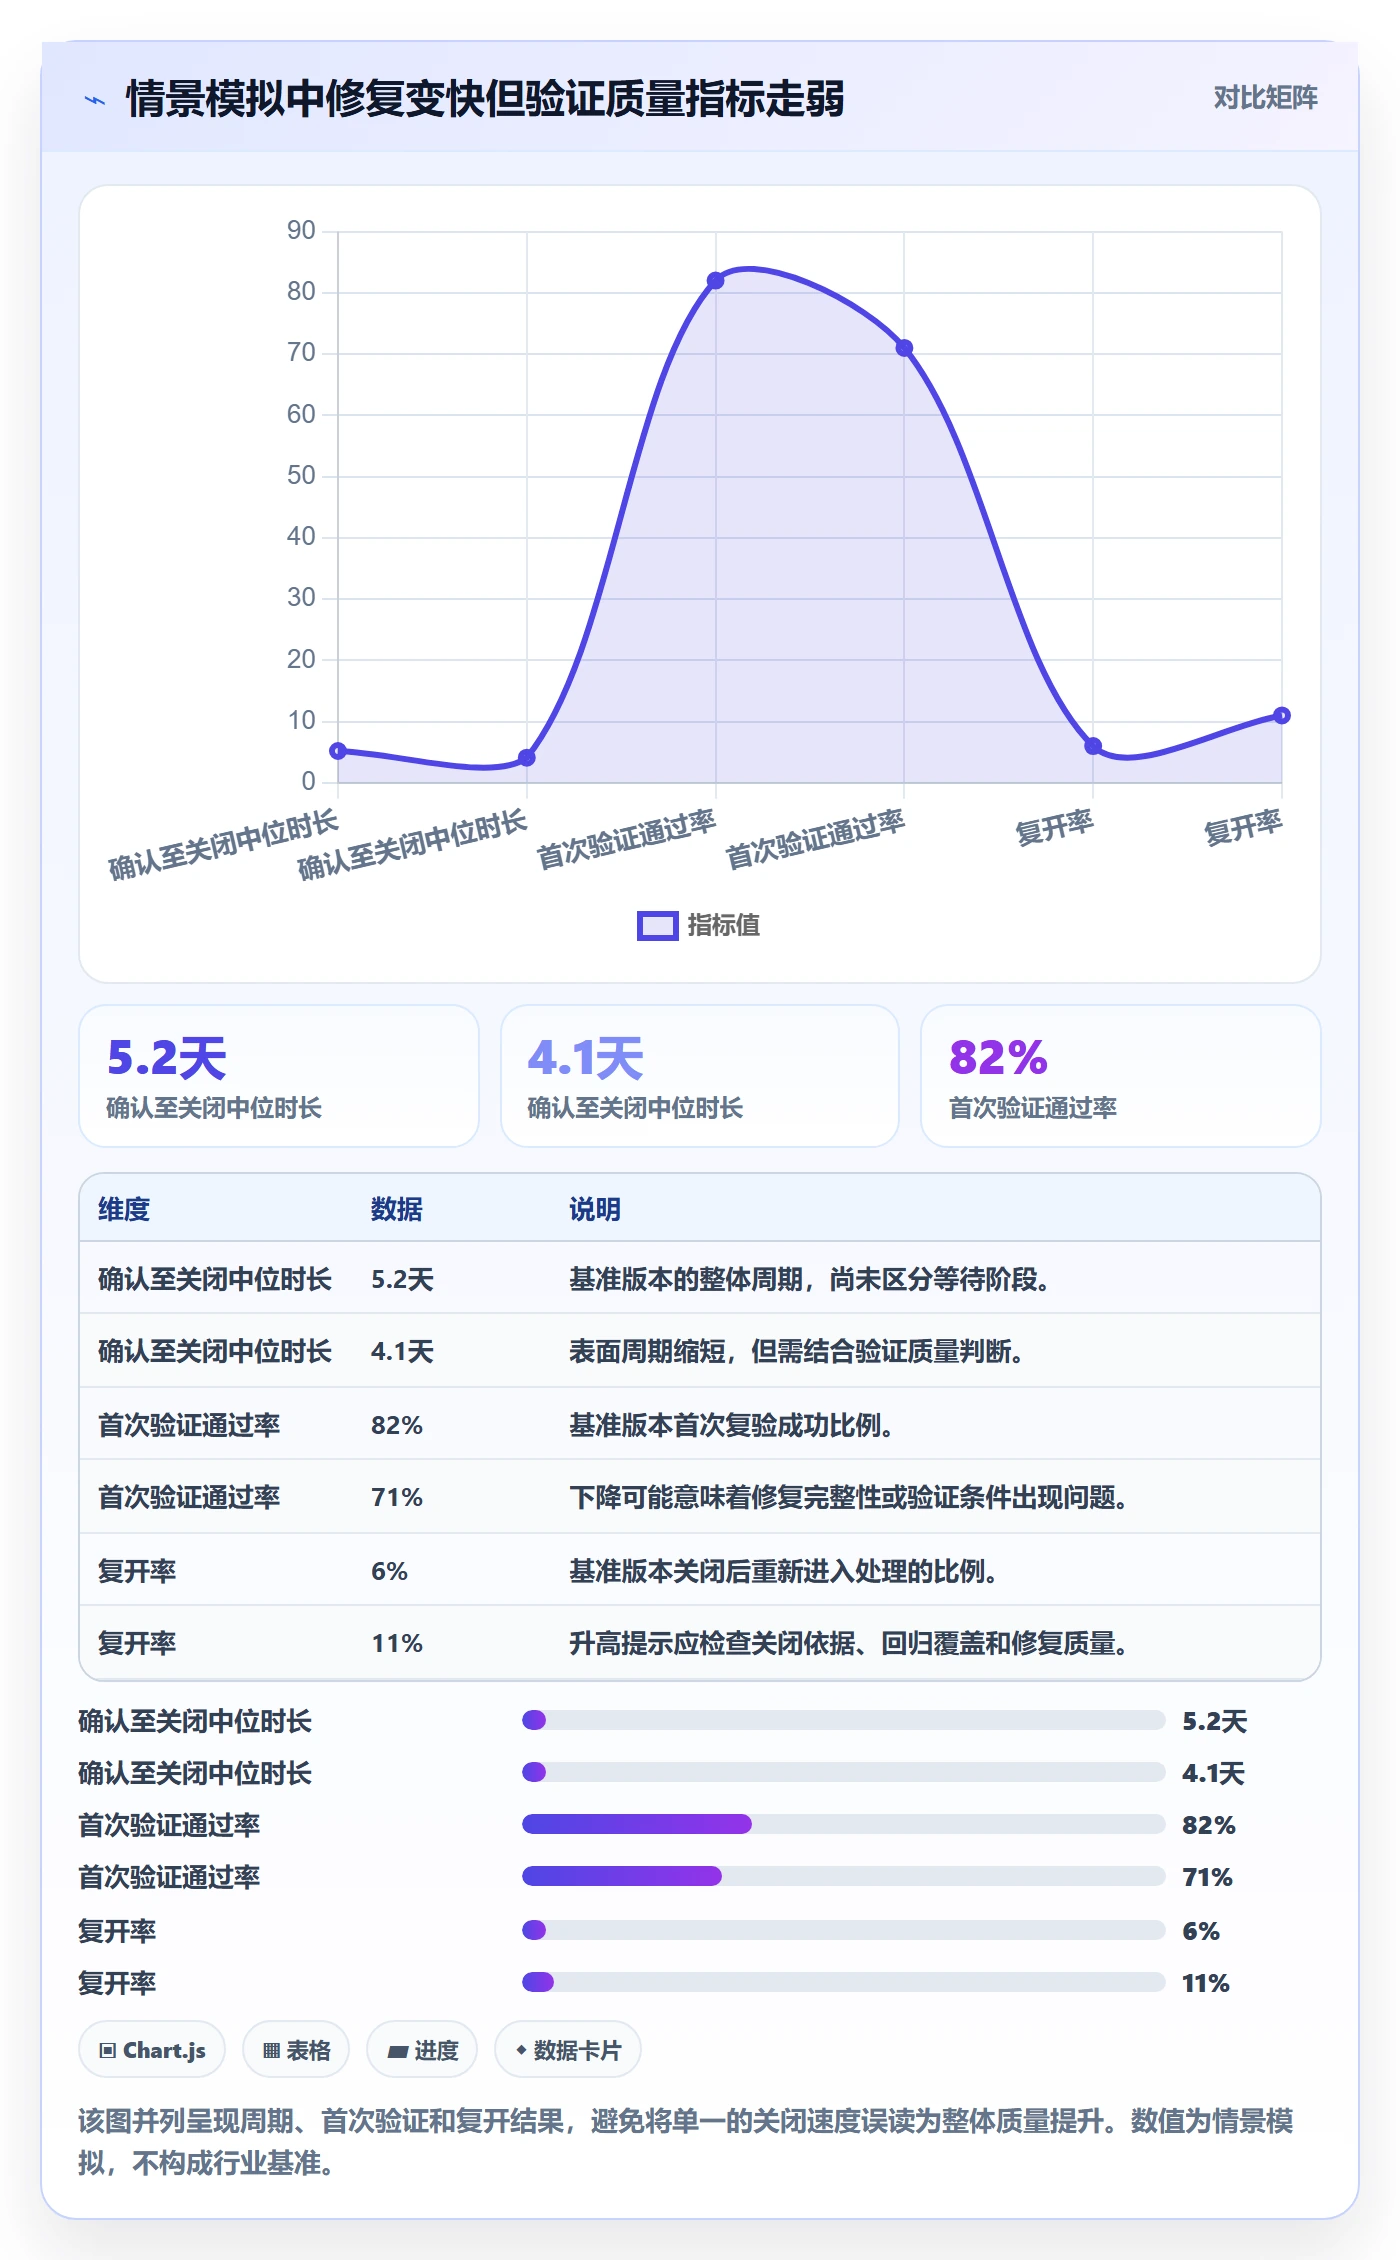Click the table cell 11%
Screen dimensions: 1400x2260
397,1643
